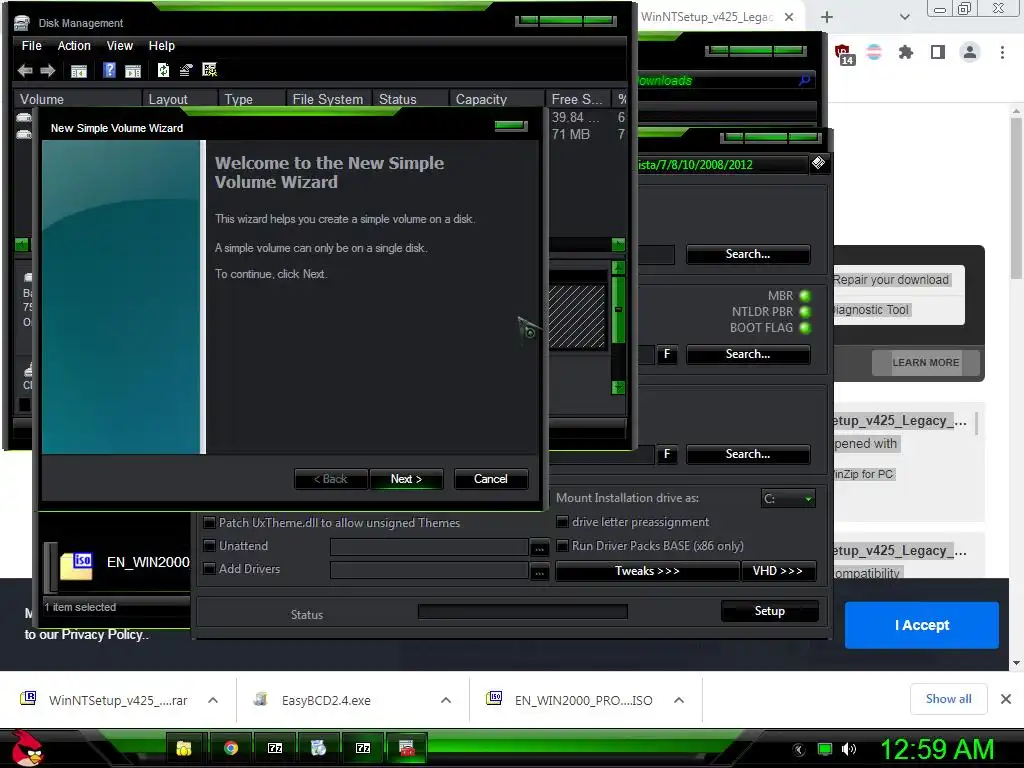The width and height of the screenshot is (1024, 768).
Task: Expand WinNTSetup rar download chevron
Action: click(213, 700)
